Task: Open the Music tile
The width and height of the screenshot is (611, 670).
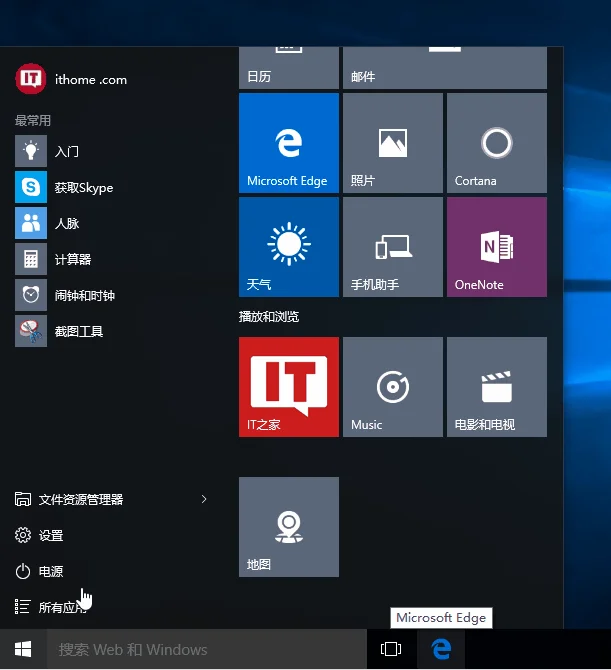Action: click(x=393, y=387)
